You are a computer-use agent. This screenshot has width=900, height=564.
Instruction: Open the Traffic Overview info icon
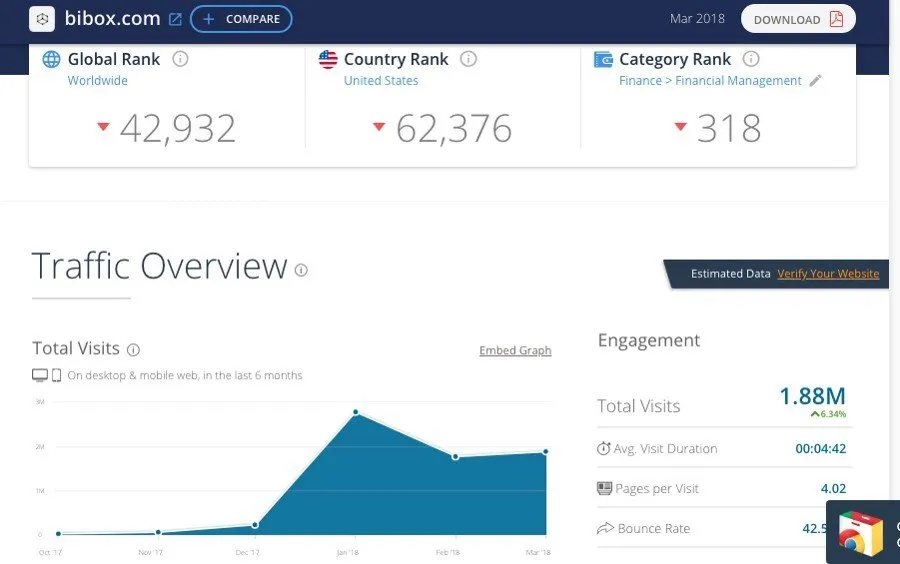click(x=301, y=270)
